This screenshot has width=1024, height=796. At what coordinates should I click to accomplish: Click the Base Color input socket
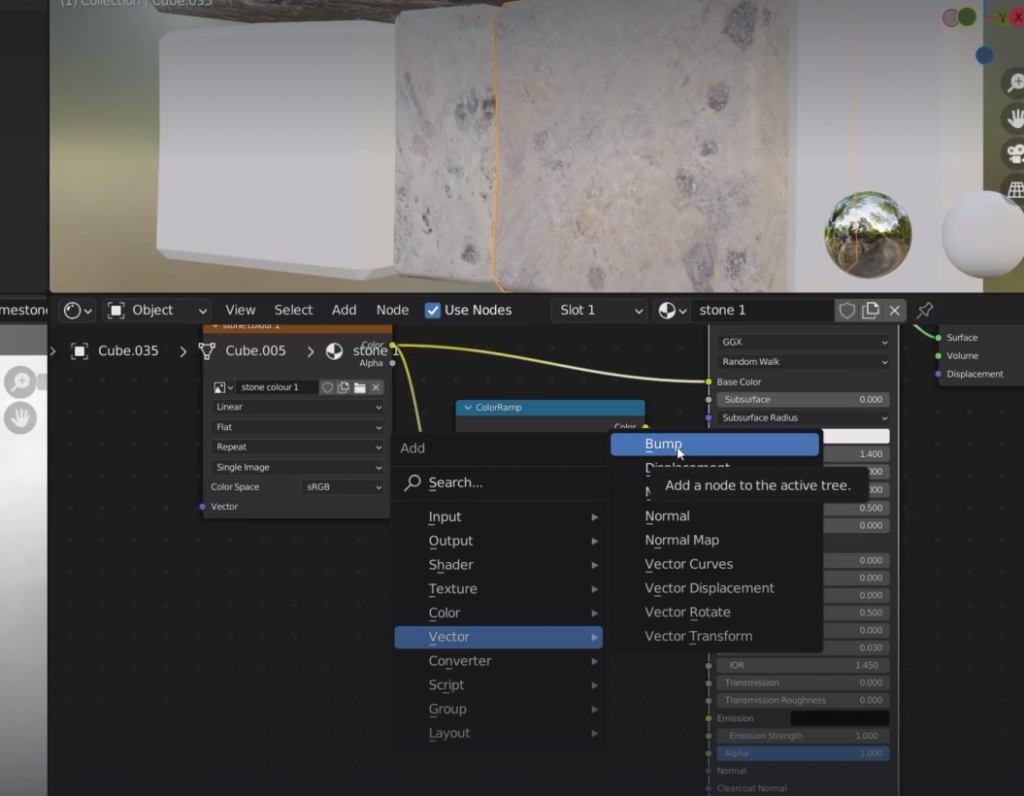(709, 382)
